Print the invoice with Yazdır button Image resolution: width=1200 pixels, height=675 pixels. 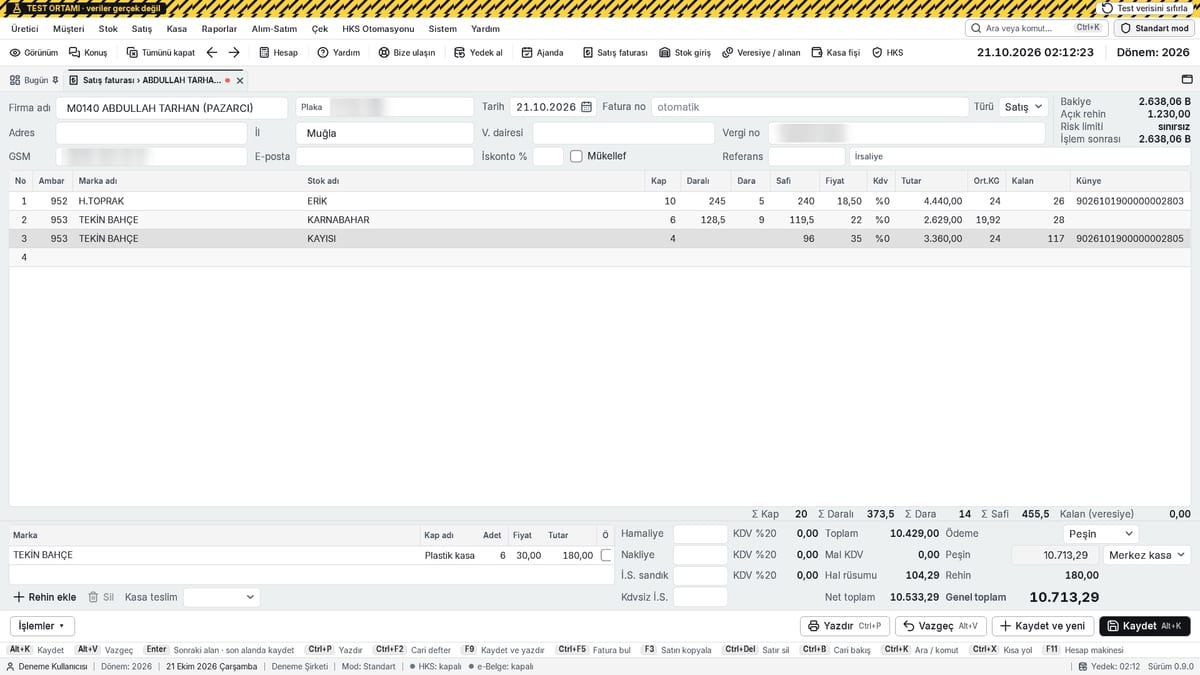click(x=845, y=626)
